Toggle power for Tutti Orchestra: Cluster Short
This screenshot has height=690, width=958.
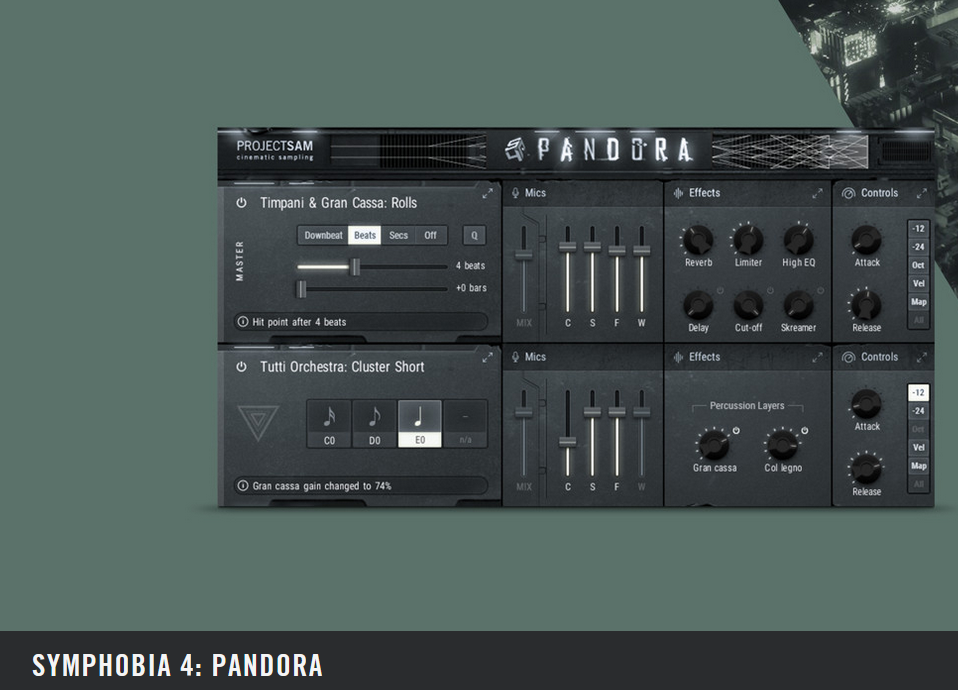coord(241,367)
